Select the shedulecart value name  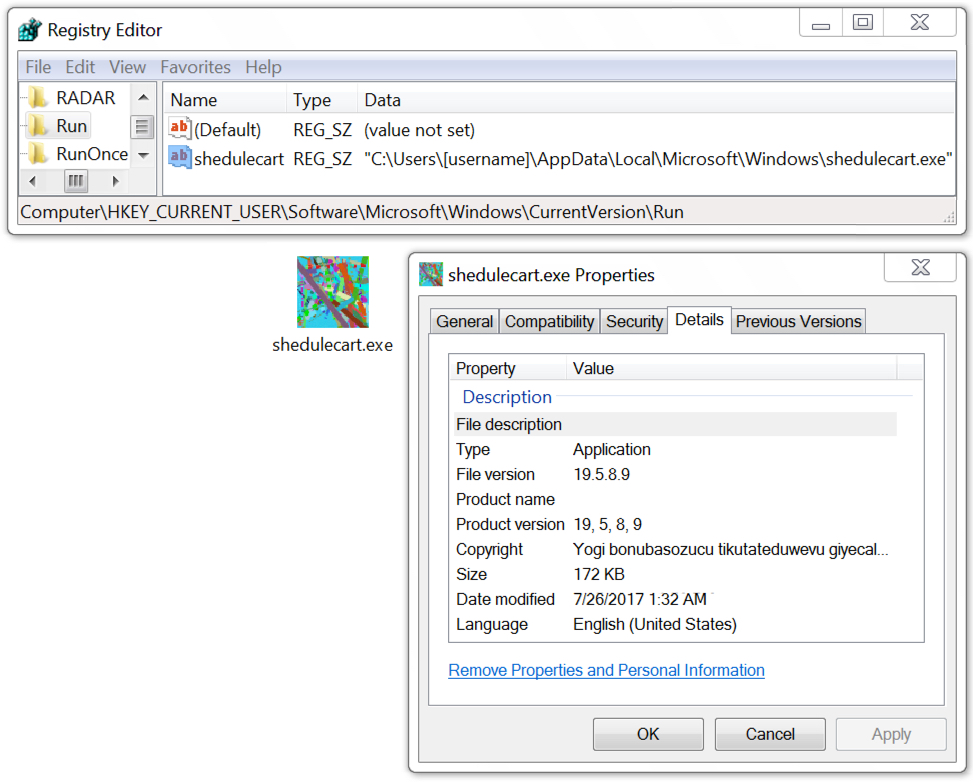tap(239, 159)
